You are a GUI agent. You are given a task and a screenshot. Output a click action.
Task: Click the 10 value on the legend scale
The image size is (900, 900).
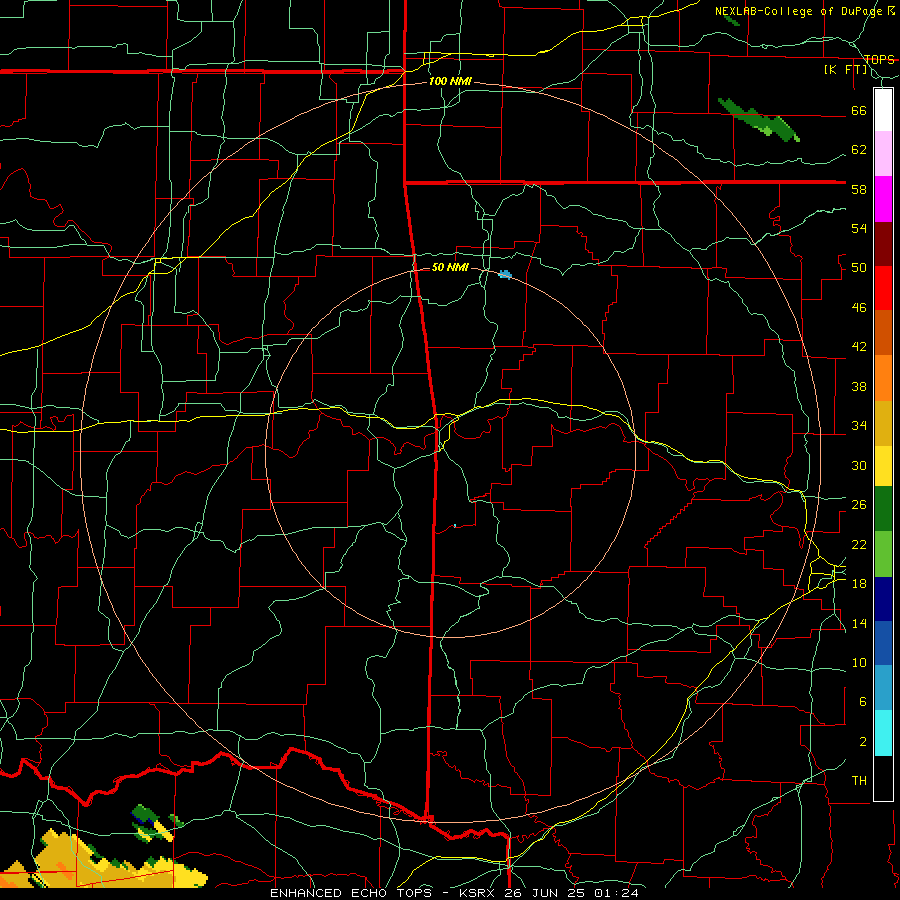coord(859,662)
